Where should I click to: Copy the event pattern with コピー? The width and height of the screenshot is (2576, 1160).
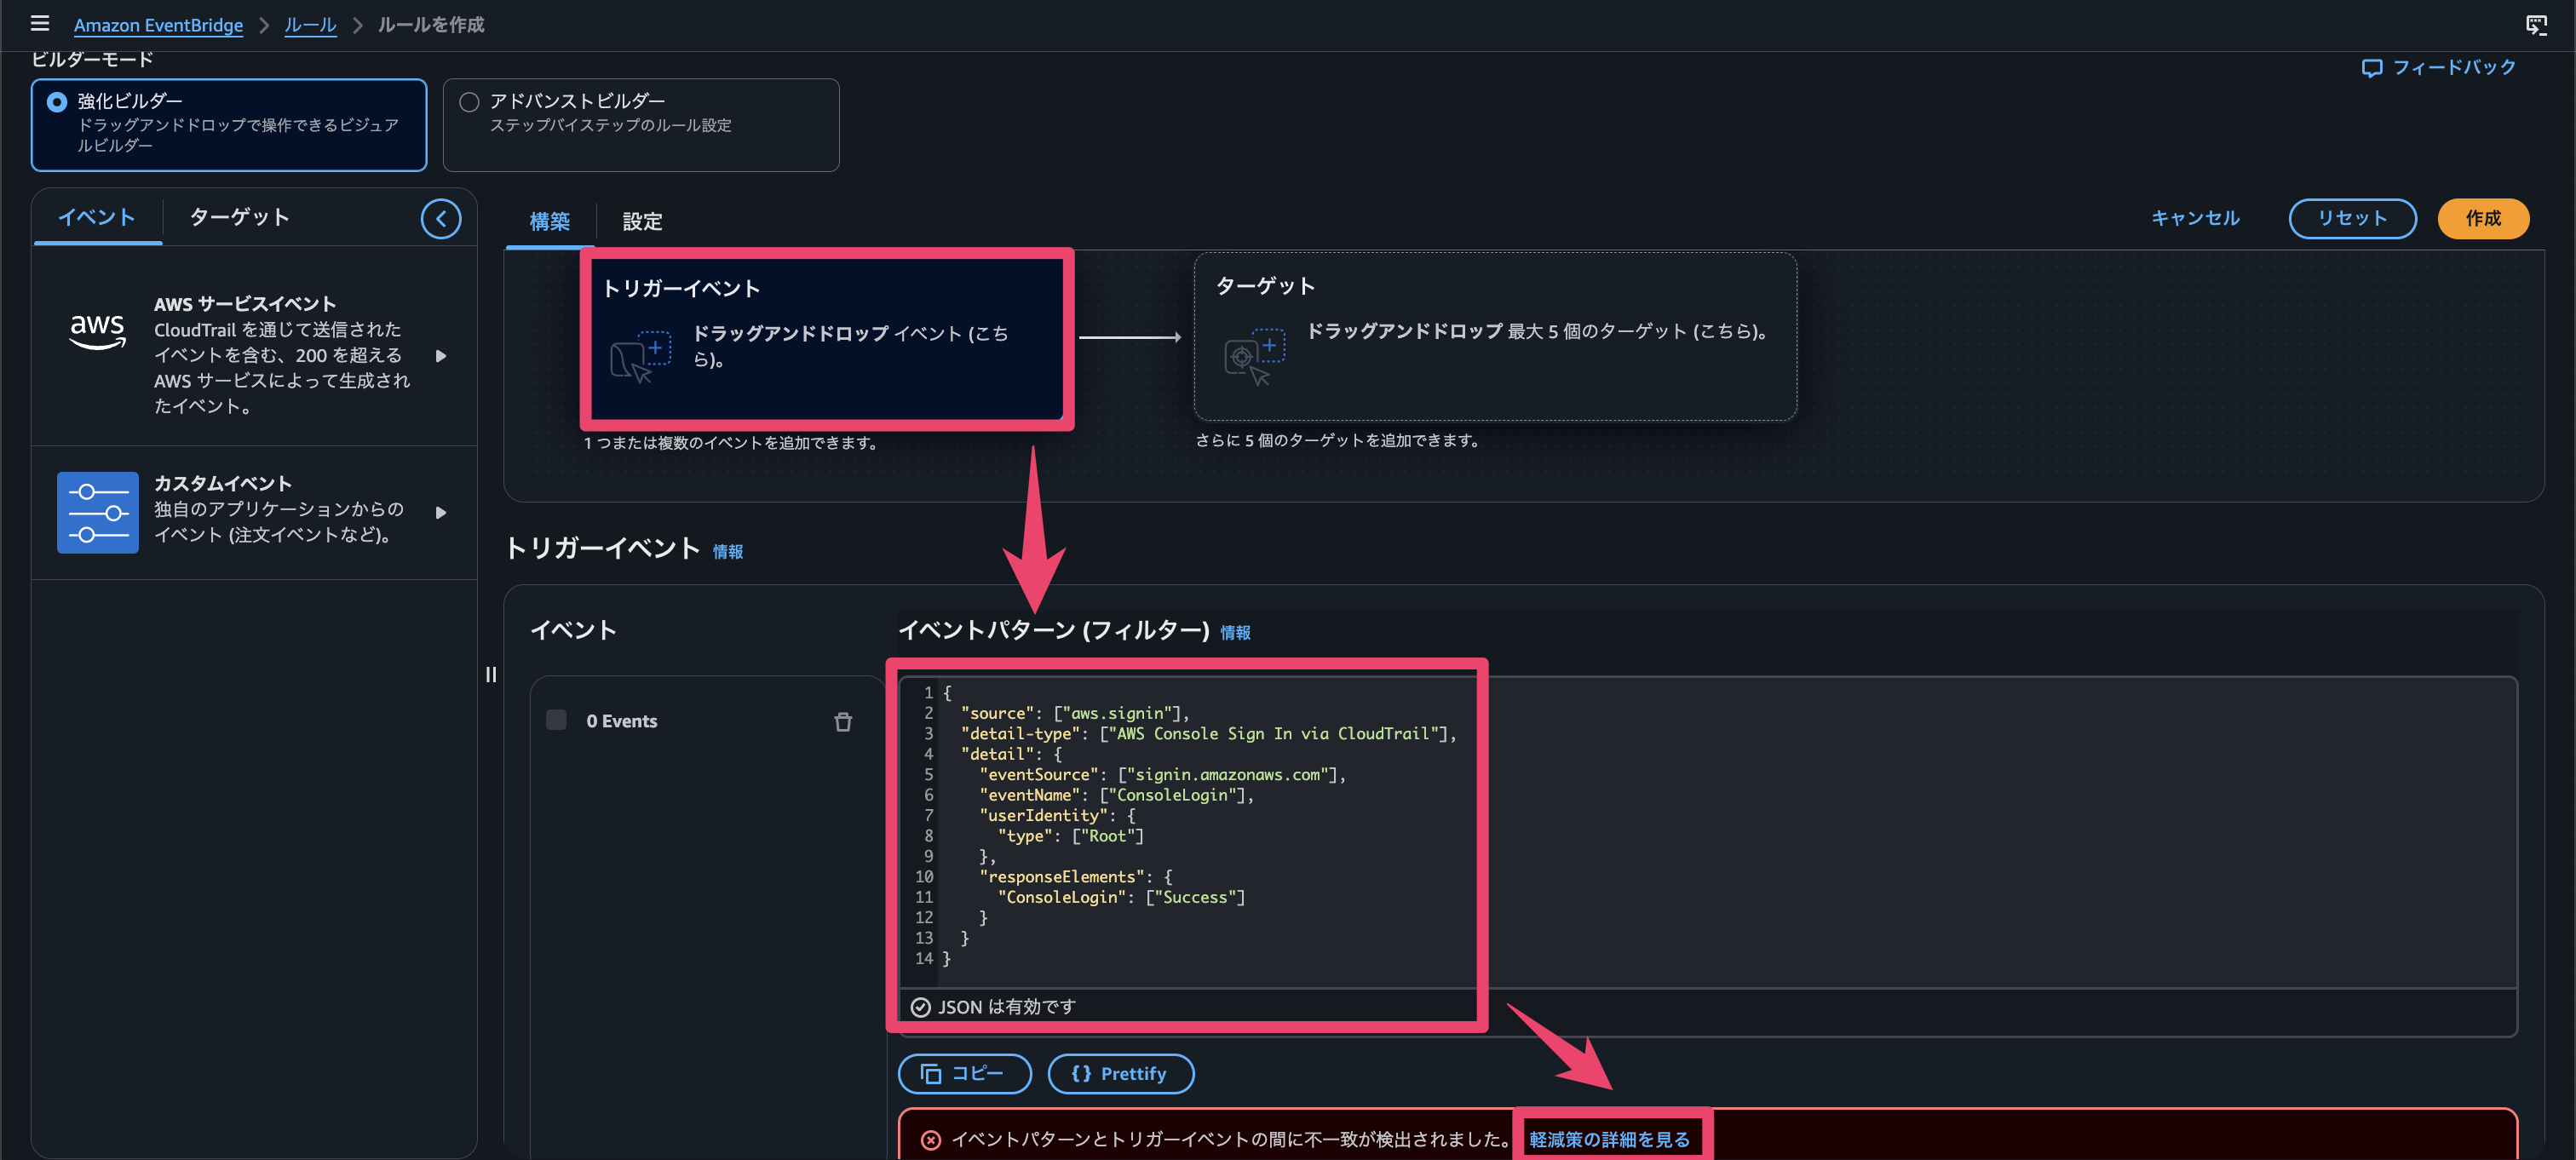[964, 1073]
